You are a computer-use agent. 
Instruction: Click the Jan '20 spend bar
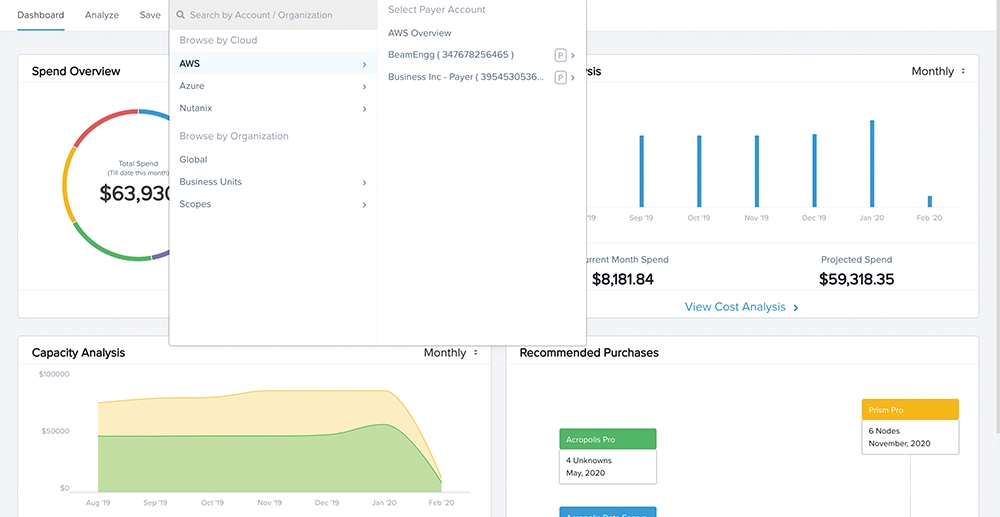pyautogui.click(x=872, y=163)
